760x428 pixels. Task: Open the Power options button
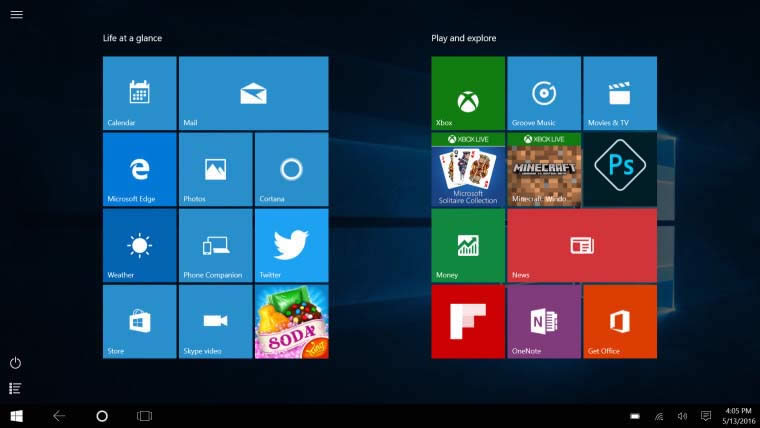coord(16,363)
